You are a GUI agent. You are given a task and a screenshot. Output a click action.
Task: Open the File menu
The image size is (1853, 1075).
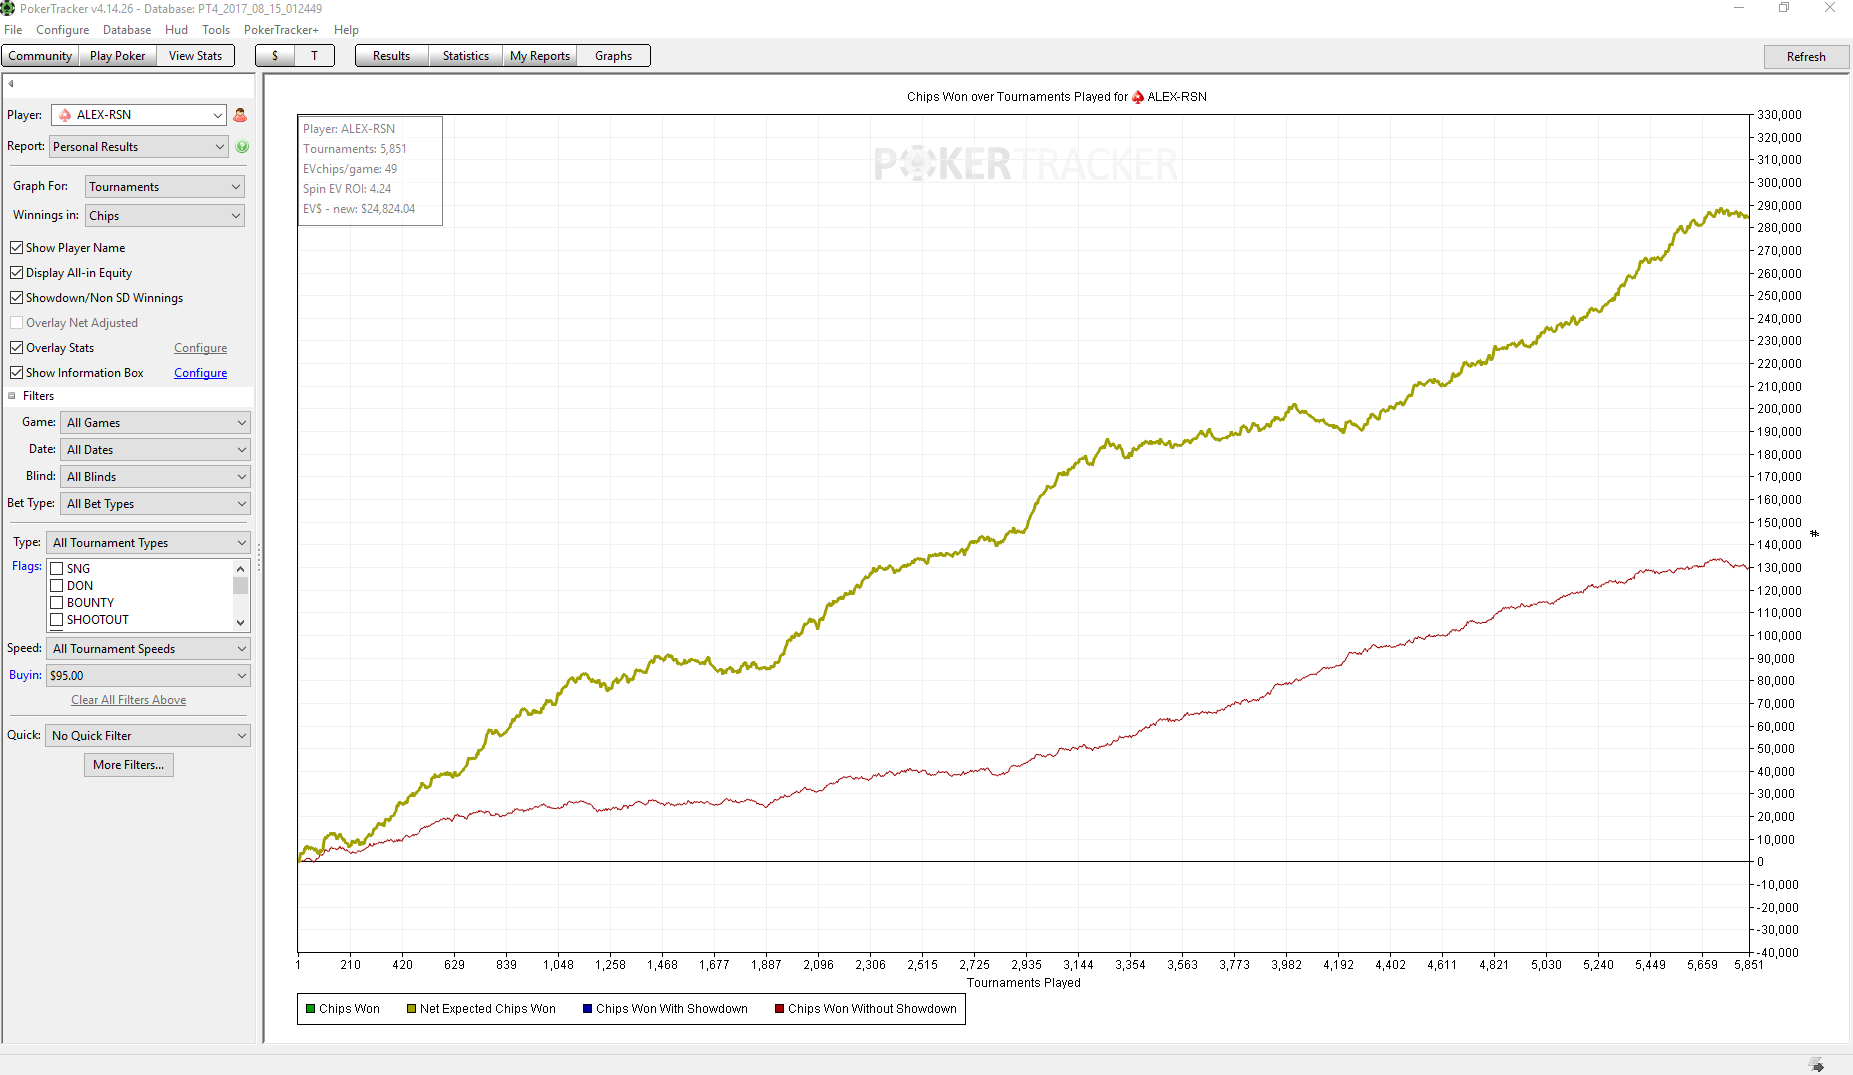tap(13, 30)
